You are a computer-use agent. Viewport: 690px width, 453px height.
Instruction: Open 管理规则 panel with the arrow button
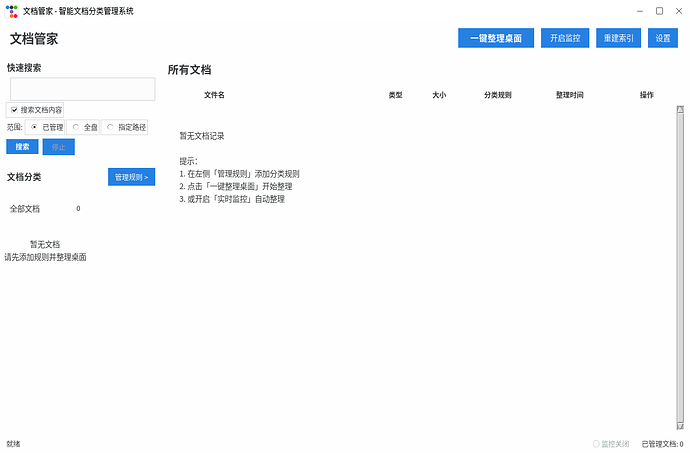click(131, 177)
